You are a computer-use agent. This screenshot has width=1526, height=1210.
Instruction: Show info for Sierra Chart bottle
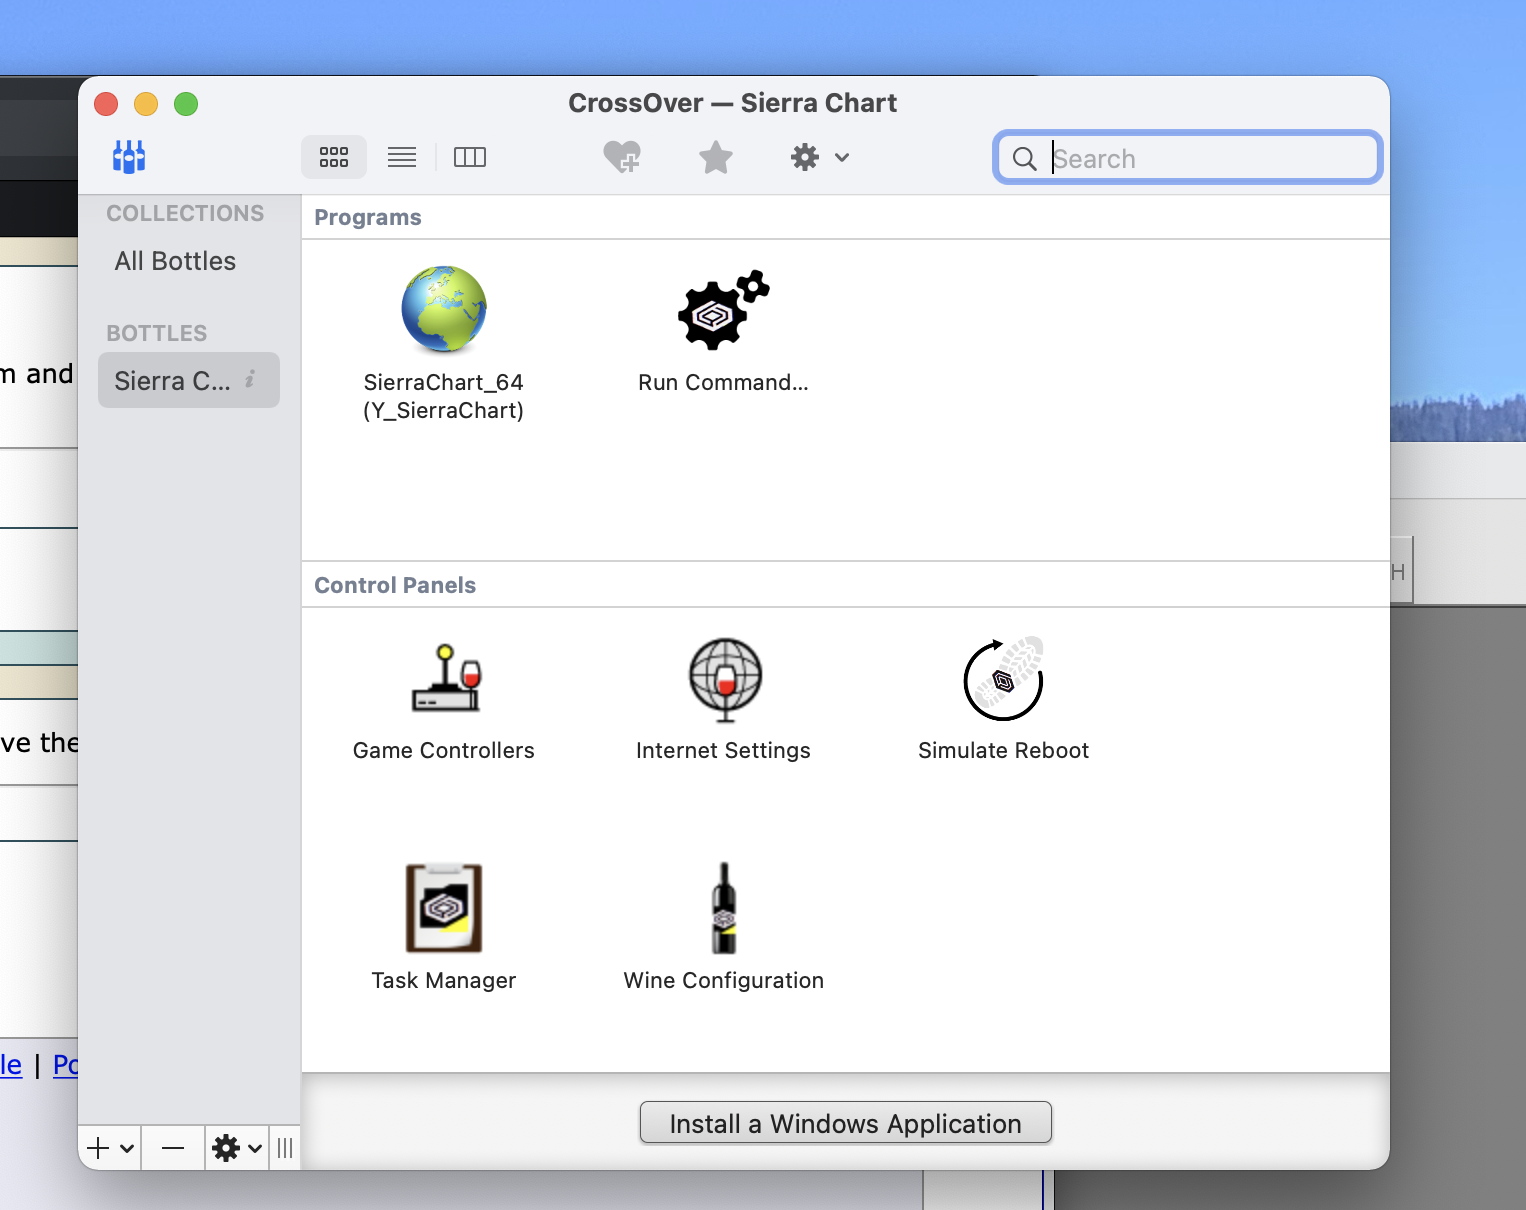coord(250,380)
